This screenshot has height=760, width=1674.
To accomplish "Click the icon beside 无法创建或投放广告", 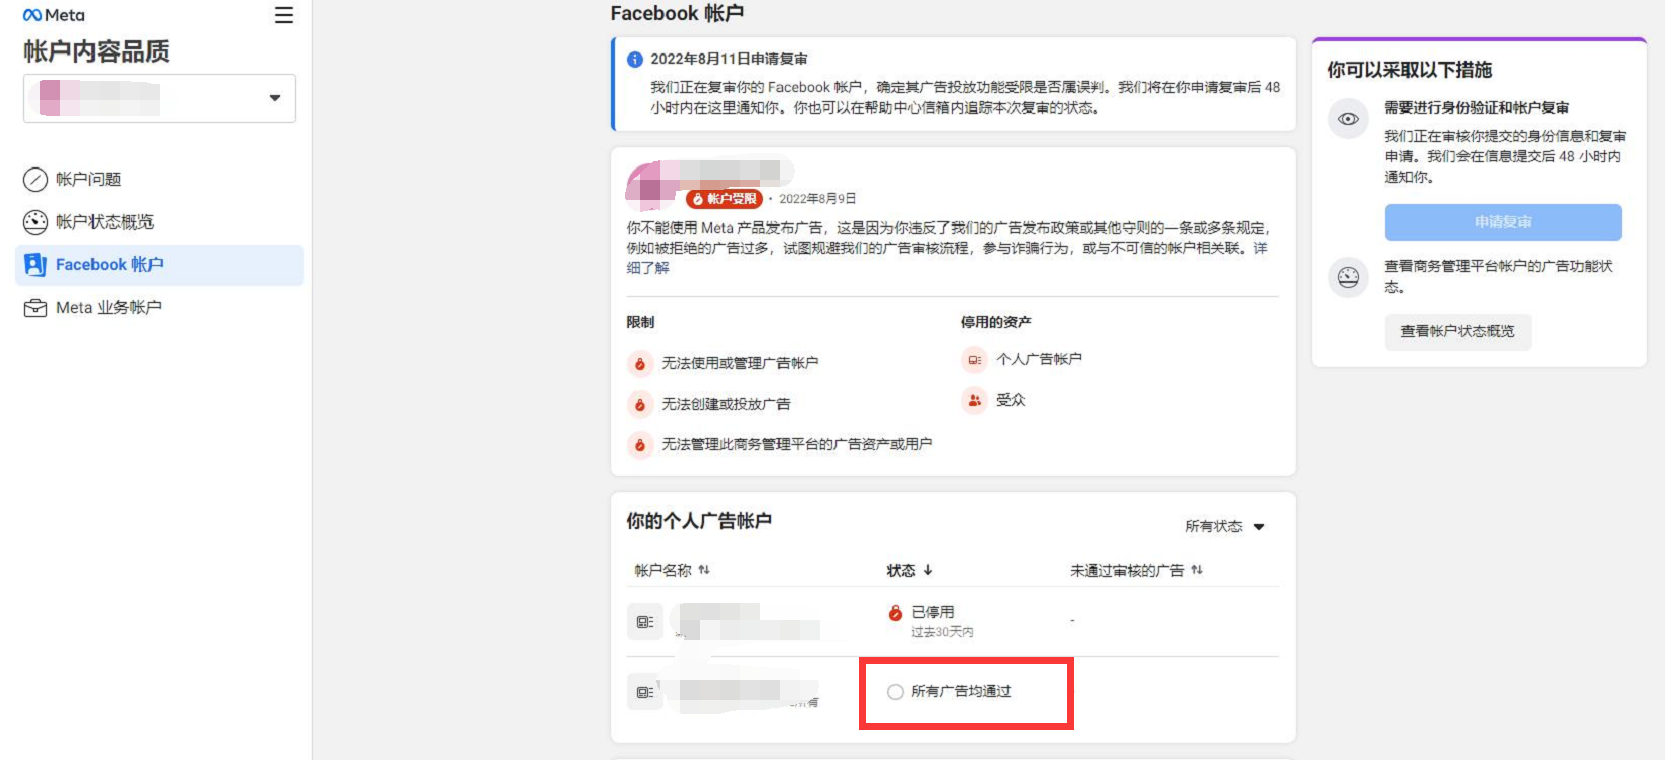I will tap(640, 404).
